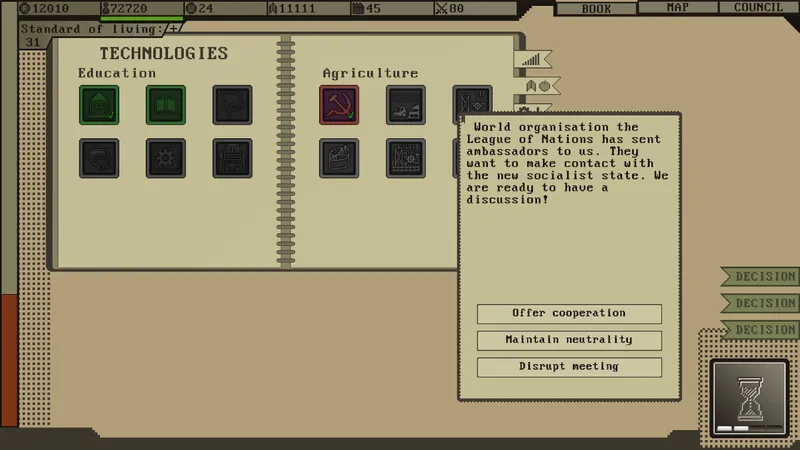Screen dimensions: 800x450
Task: Choose Maintain neutrality
Action: click(x=569, y=340)
